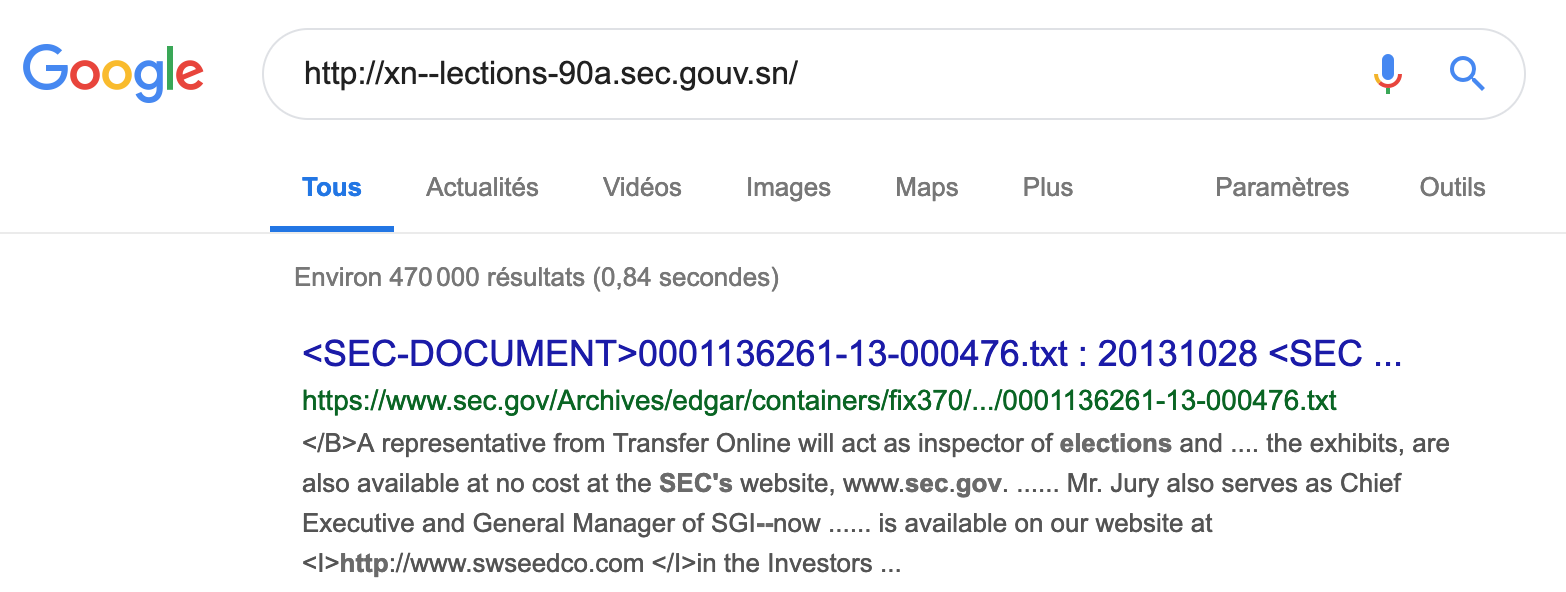Open the Maps tab
1566x592 pixels.
click(926, 188)
